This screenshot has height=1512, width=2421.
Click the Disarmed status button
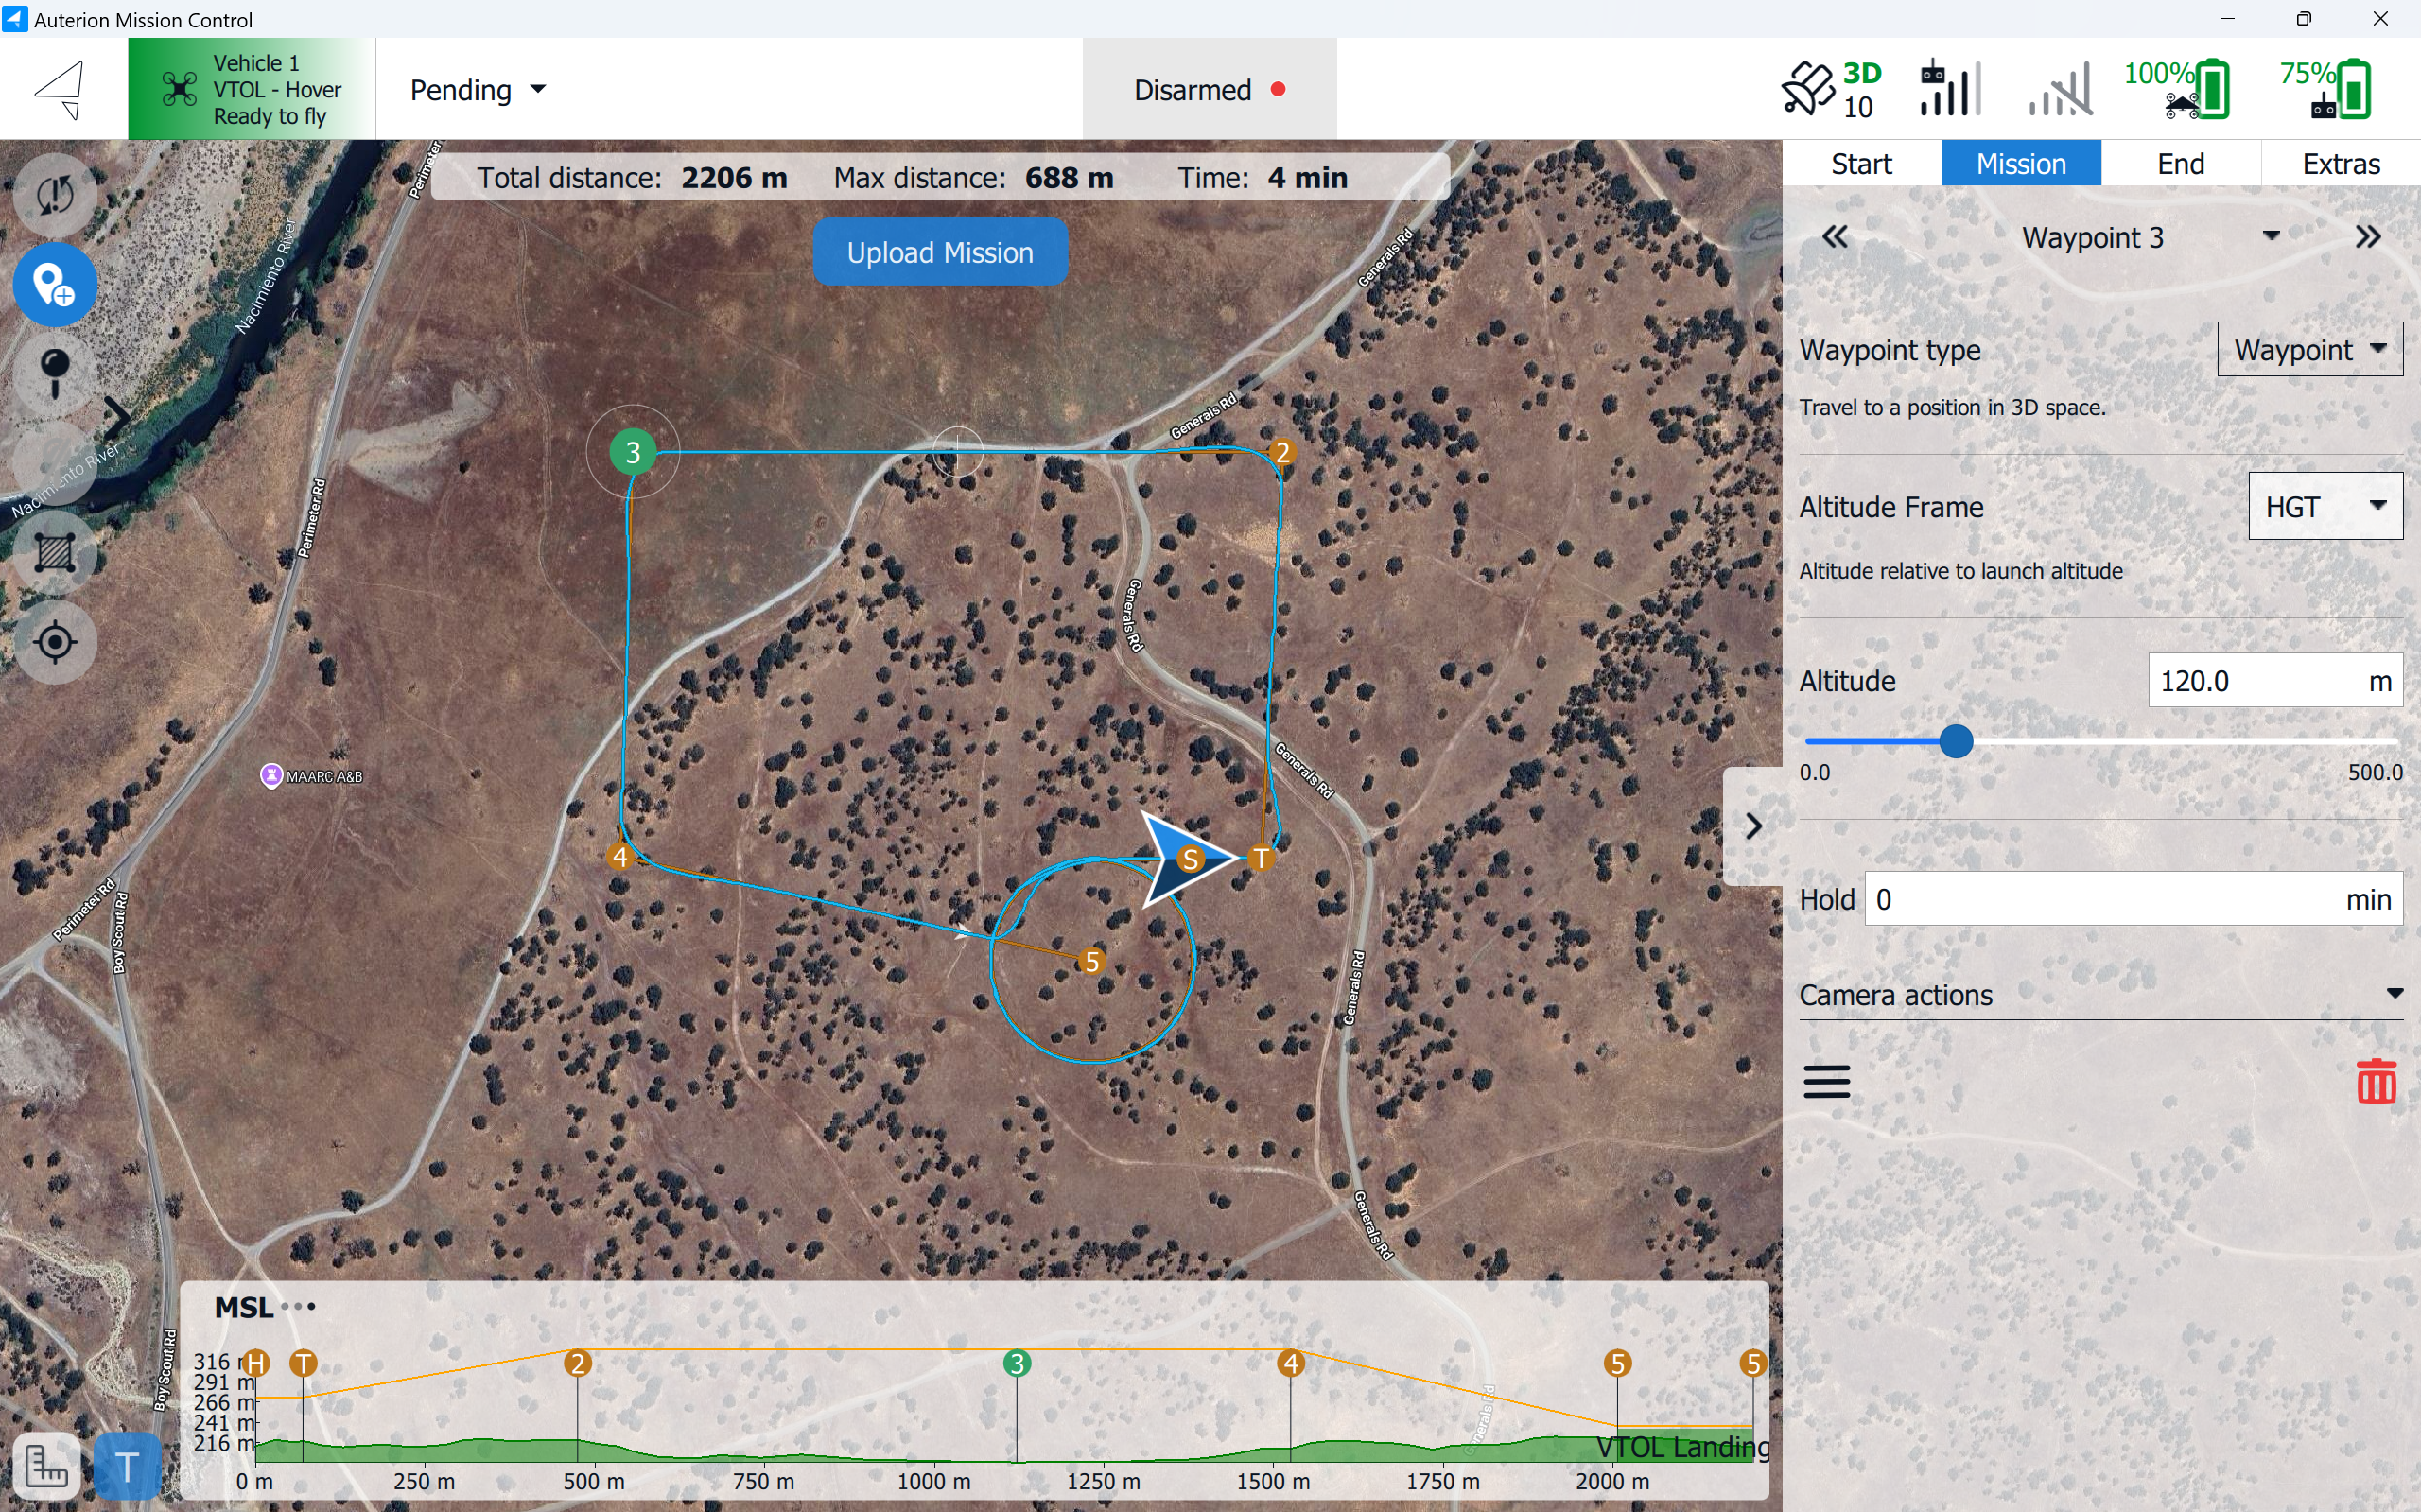click(x=1208, y=89)
